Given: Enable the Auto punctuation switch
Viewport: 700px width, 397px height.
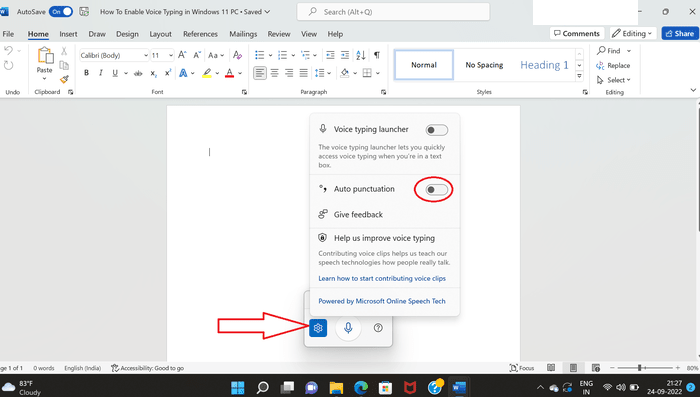Looking at the screenshot, I should (437, 189).
